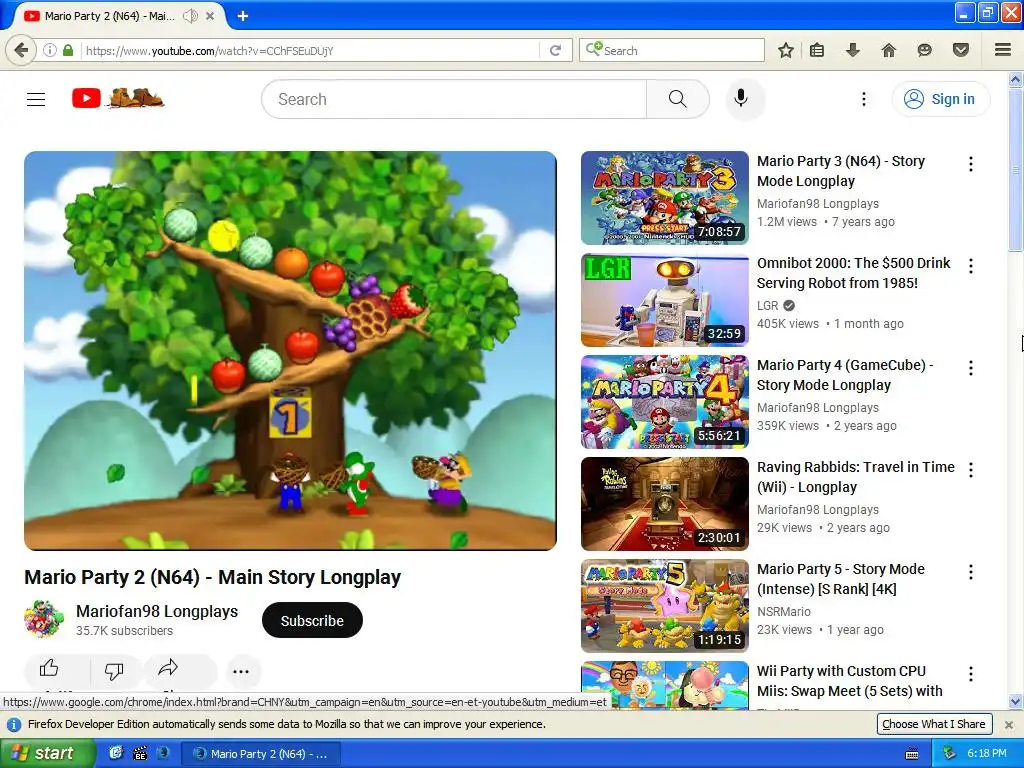1024x768 pixels.
Task: Select the Mario Party 2 (N64) browser tab
Action: tap(108, 16)
